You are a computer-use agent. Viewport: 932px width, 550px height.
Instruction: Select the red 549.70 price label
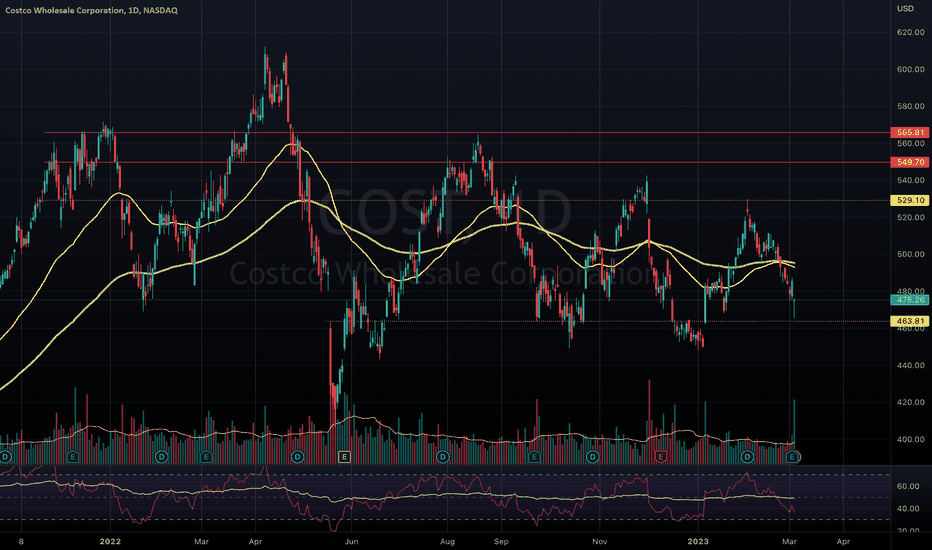tap(910, 162)
